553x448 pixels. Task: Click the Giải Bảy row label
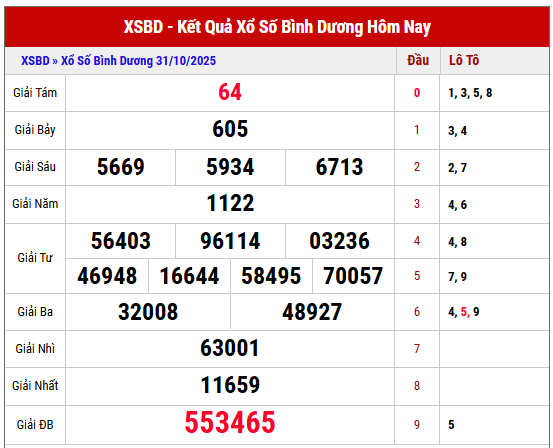[35, 130]
